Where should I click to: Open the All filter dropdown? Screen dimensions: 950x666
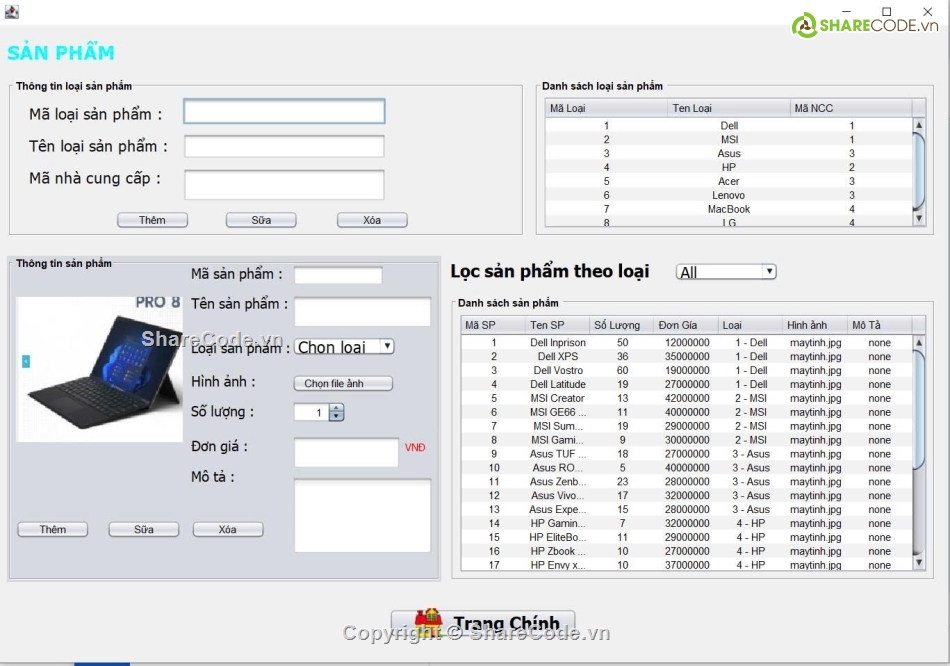coord(726,272)
